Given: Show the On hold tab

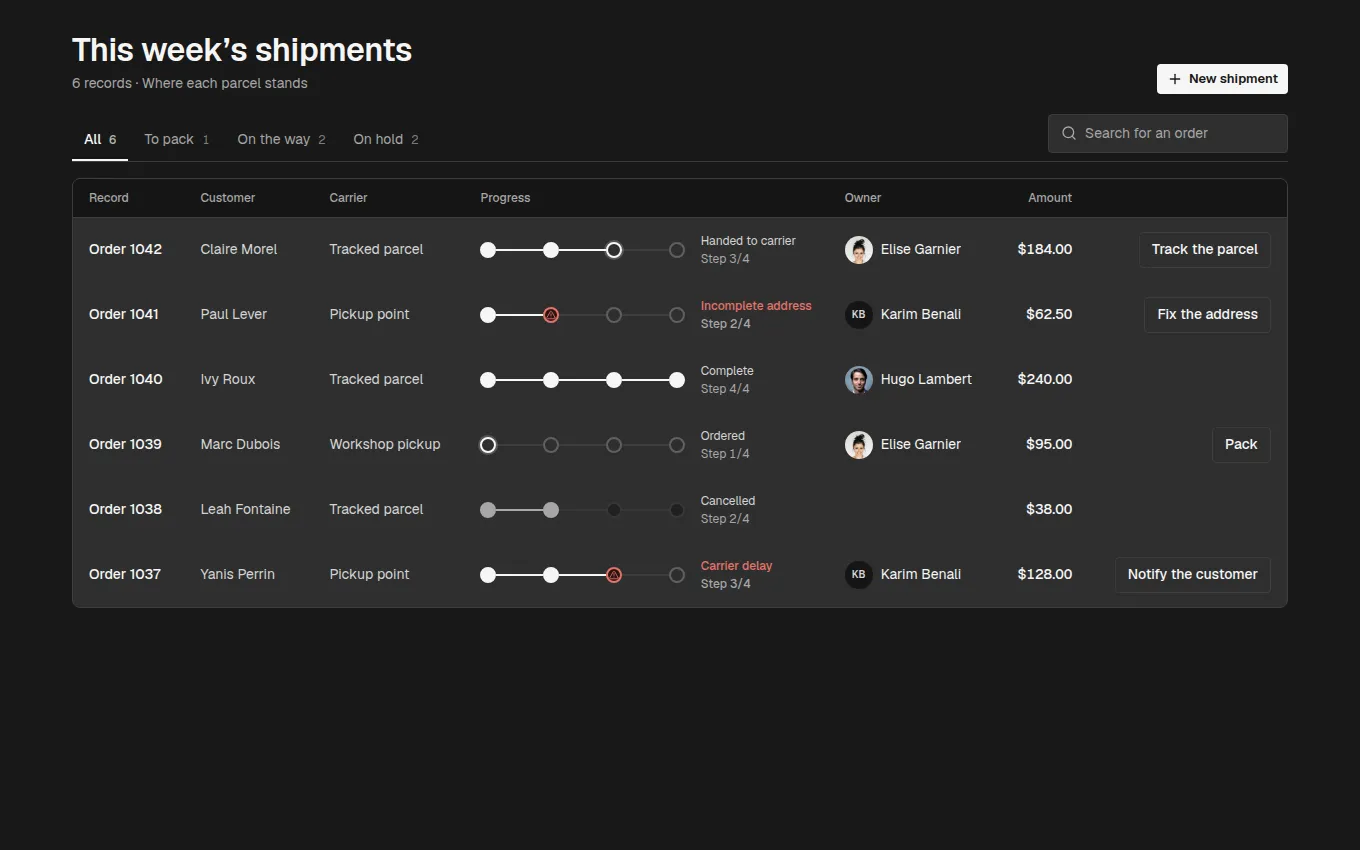Looking at the screenshot, I should pos(386,140).
